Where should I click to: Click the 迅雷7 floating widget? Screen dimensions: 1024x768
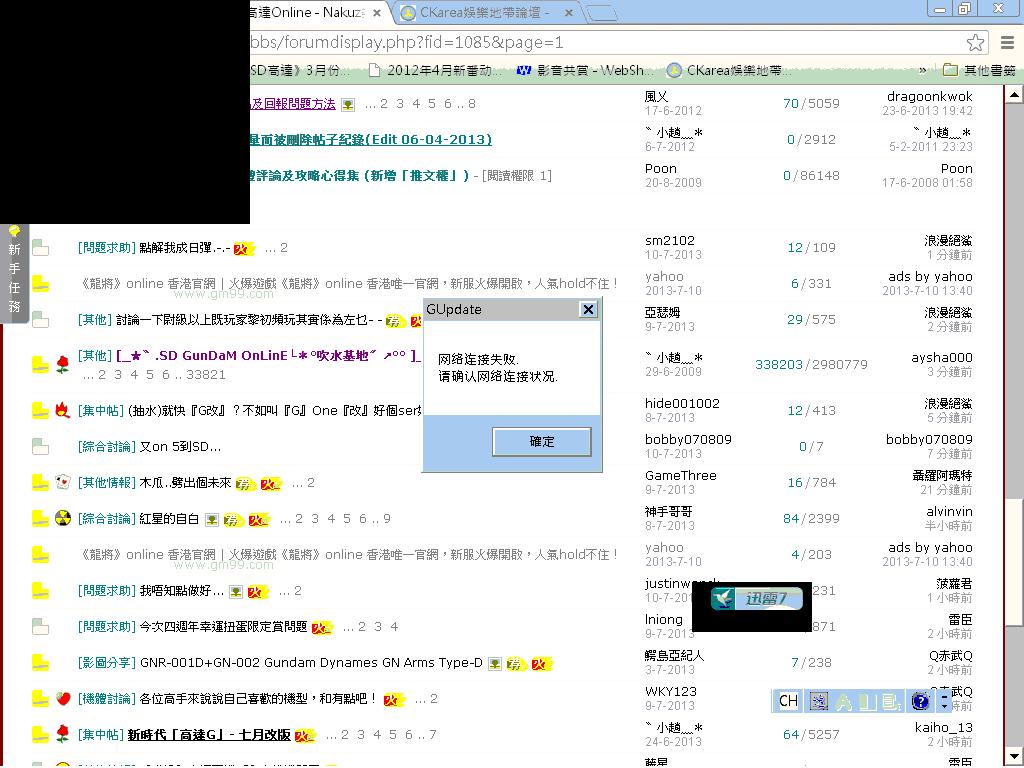[752, 599]
